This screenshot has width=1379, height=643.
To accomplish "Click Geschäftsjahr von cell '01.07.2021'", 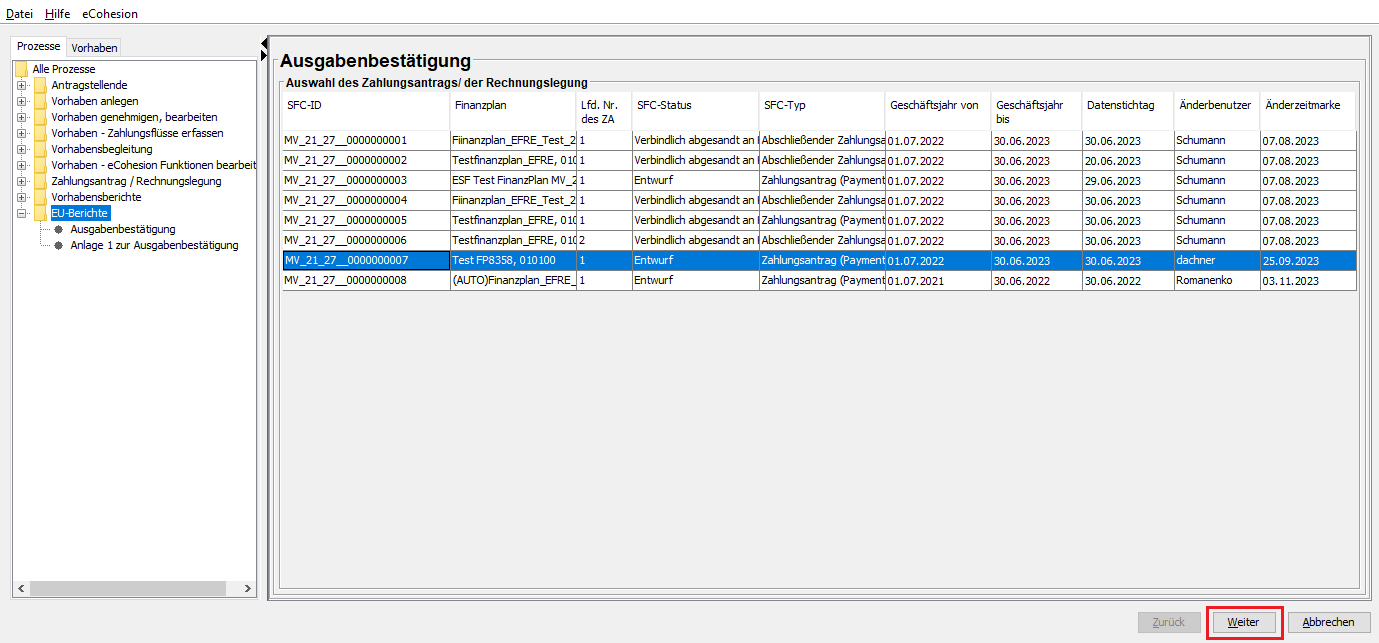I will pyautogui.click(x=938, y=280).
